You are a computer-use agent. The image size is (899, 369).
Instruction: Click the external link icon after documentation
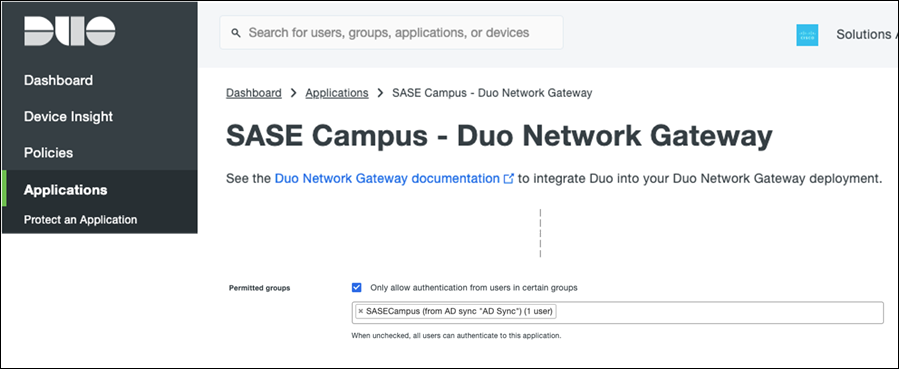pyautogui.click(x=509, y=179)
